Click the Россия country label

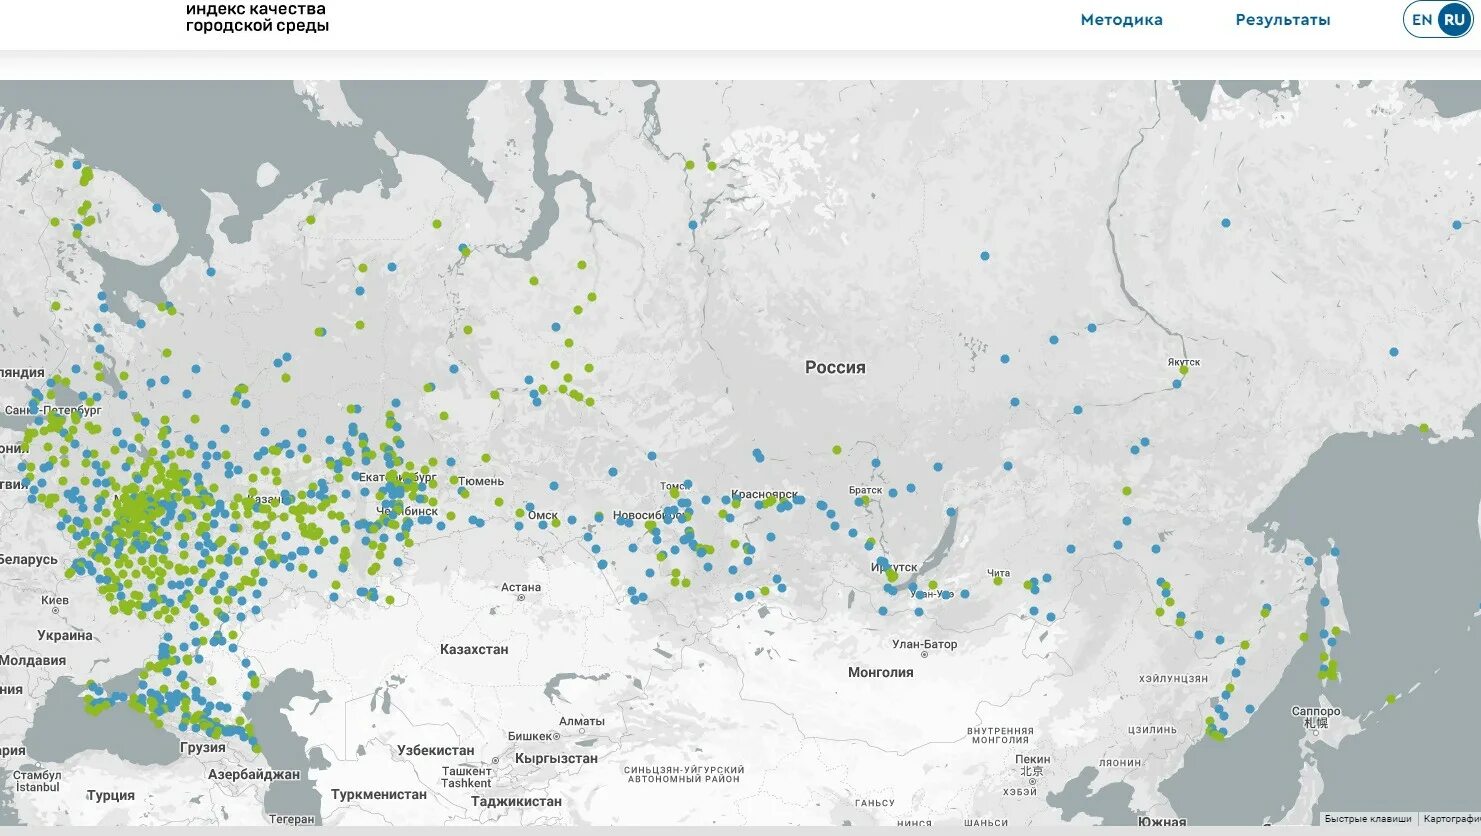(x=835, y=367)
